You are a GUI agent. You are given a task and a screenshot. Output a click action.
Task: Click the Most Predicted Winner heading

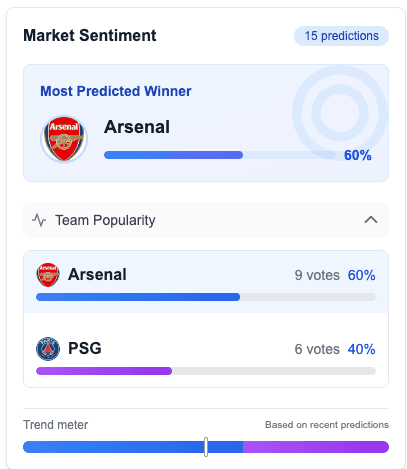[116, 91]
